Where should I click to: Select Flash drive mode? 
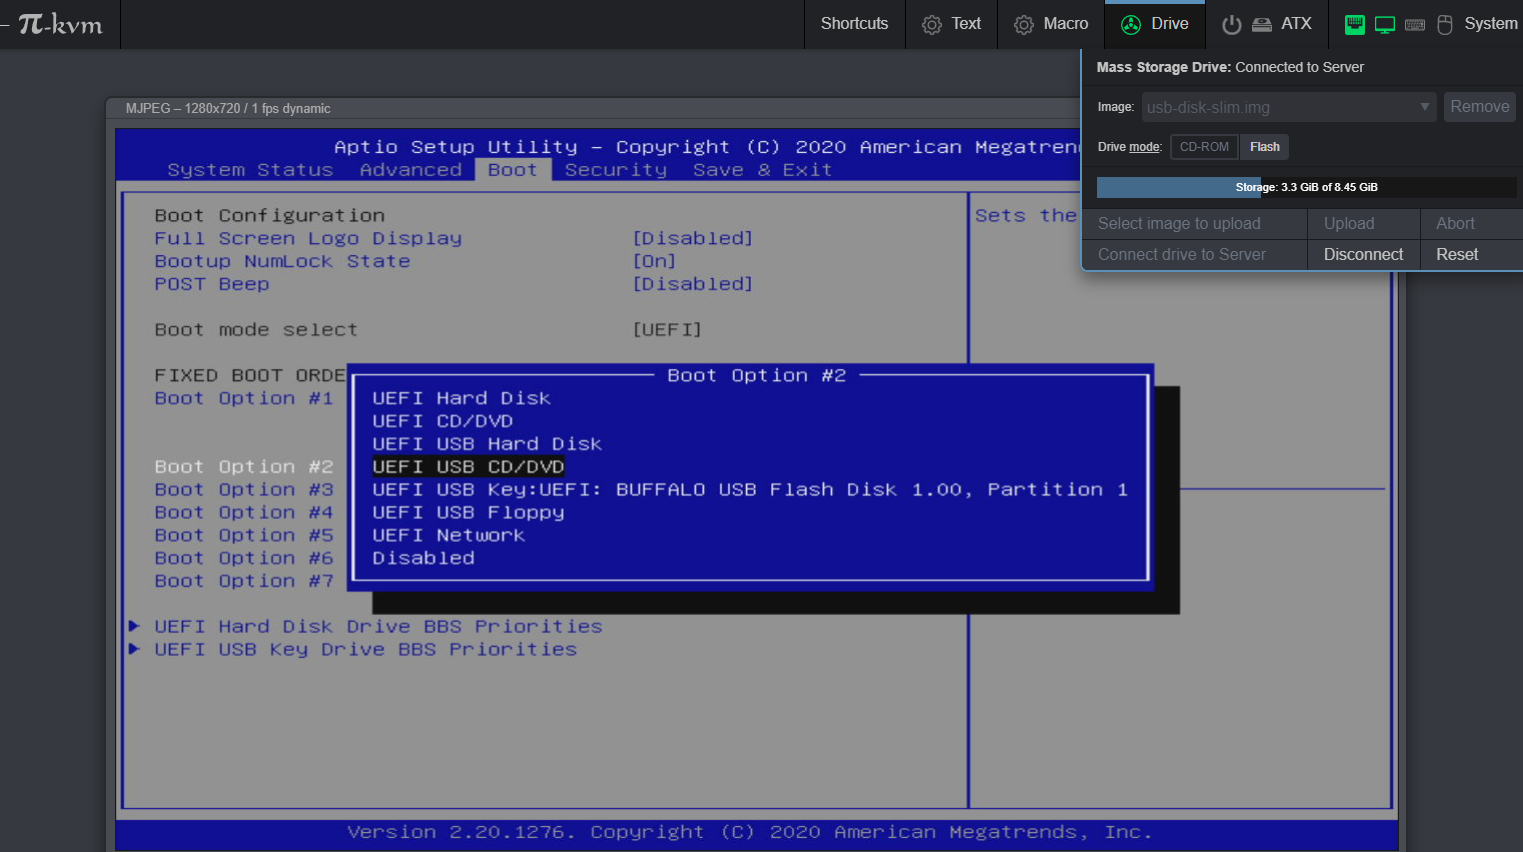pos(1264,146)
